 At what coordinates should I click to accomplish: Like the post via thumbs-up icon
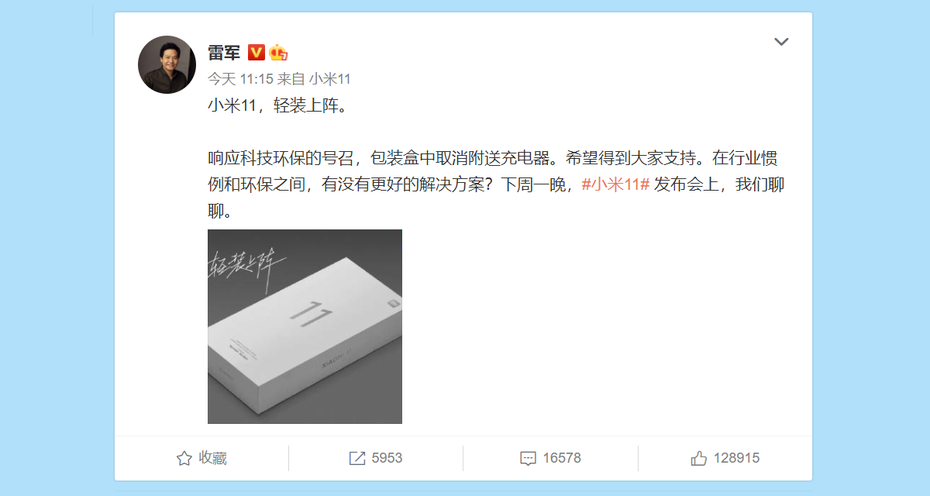[x=699, y=458]
